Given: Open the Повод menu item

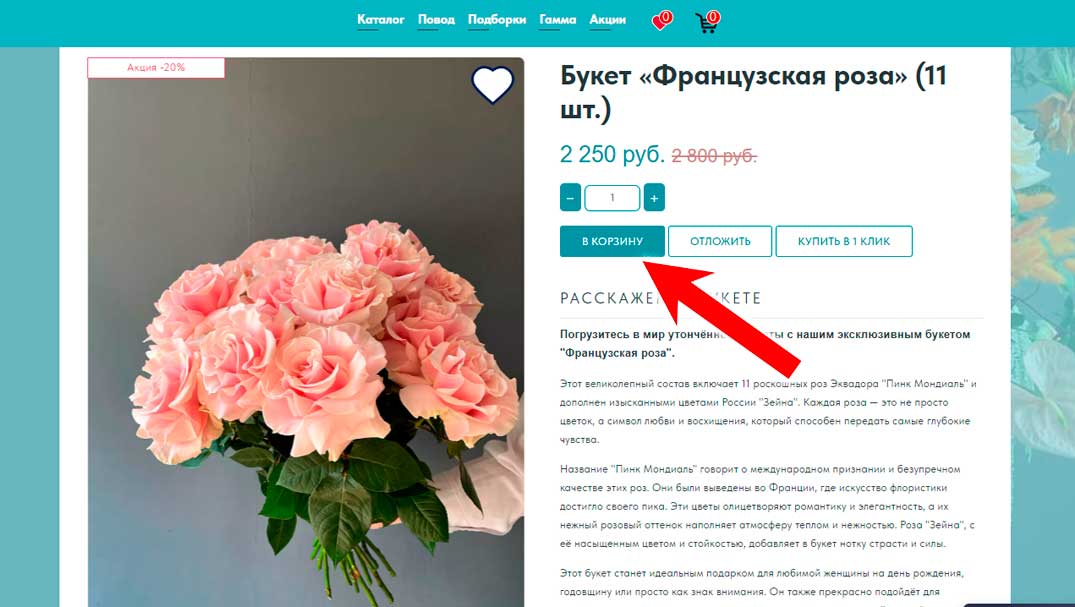Looking at the screenshot, I should coord(436,20).
